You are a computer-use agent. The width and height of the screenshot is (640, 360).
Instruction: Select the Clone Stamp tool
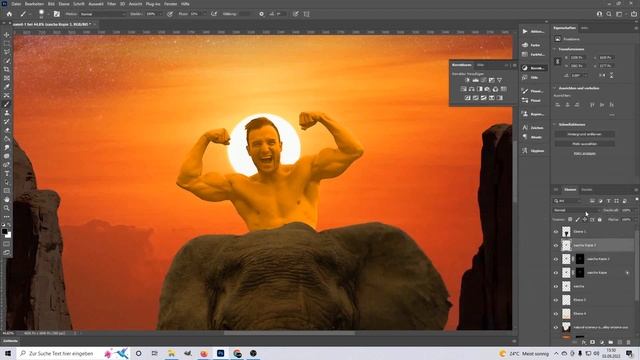[7, 113]
